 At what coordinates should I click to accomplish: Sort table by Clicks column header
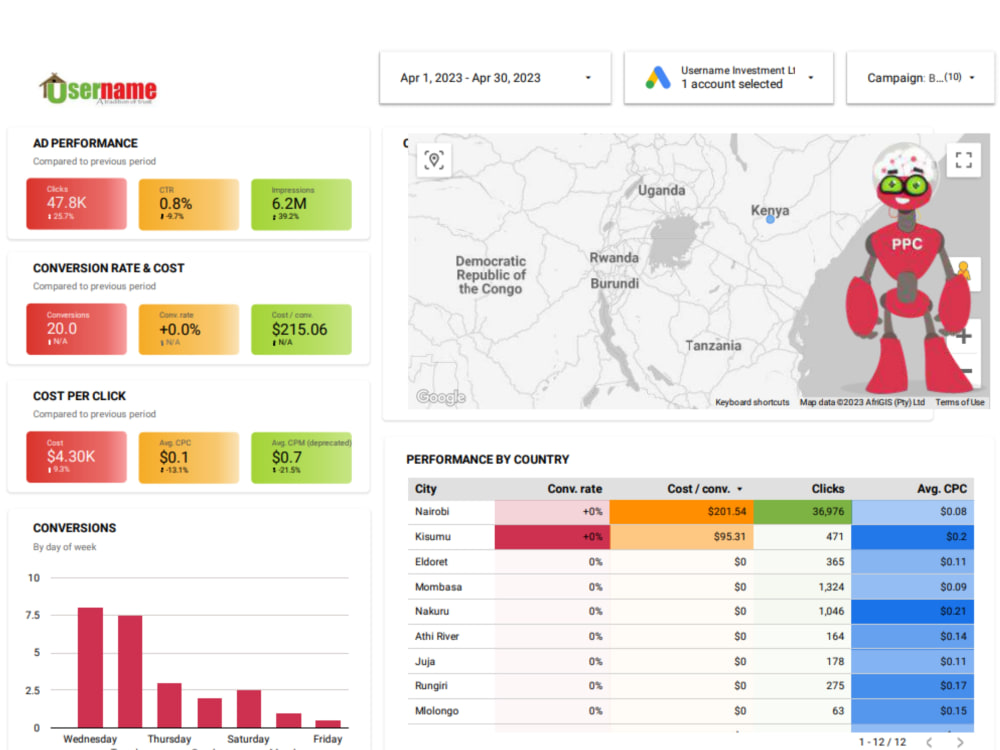pos(828,489)
